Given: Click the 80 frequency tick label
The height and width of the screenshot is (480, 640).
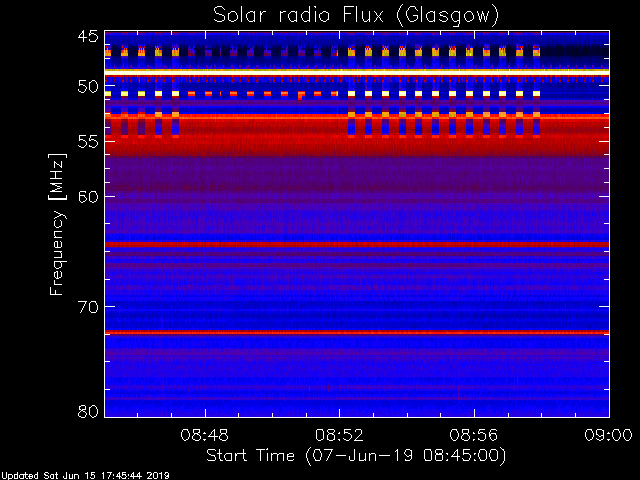Looking at the screenshot, I should [88, 411].
